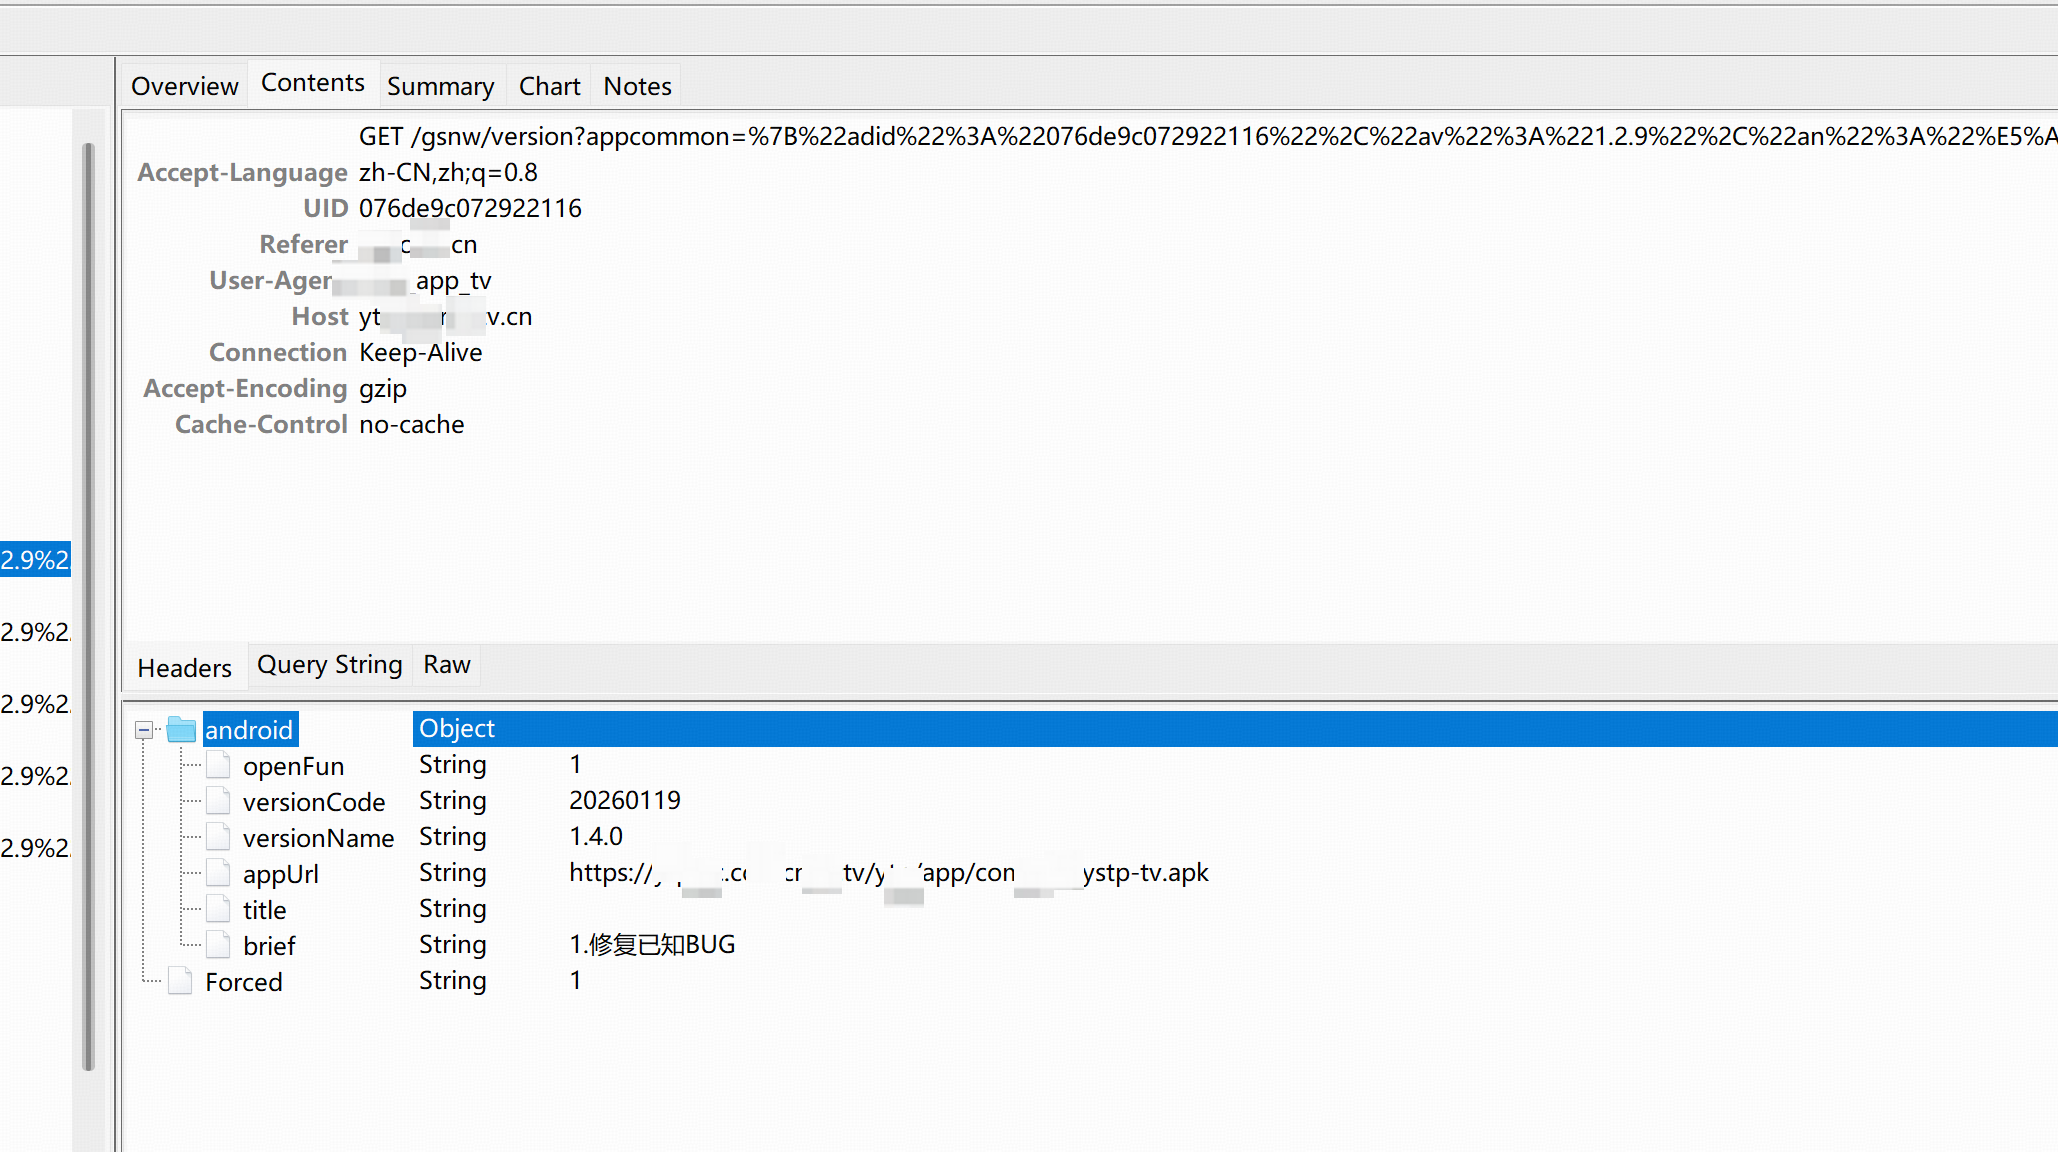Select the Headers tab
This screenshot has width=2058, height=1152.
tap(184, 668)
